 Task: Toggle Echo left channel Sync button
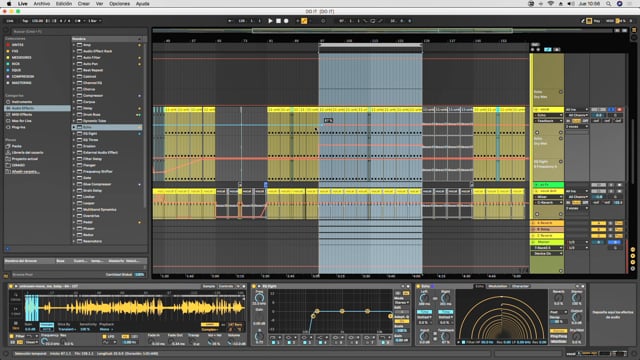(x=424, y=312)
